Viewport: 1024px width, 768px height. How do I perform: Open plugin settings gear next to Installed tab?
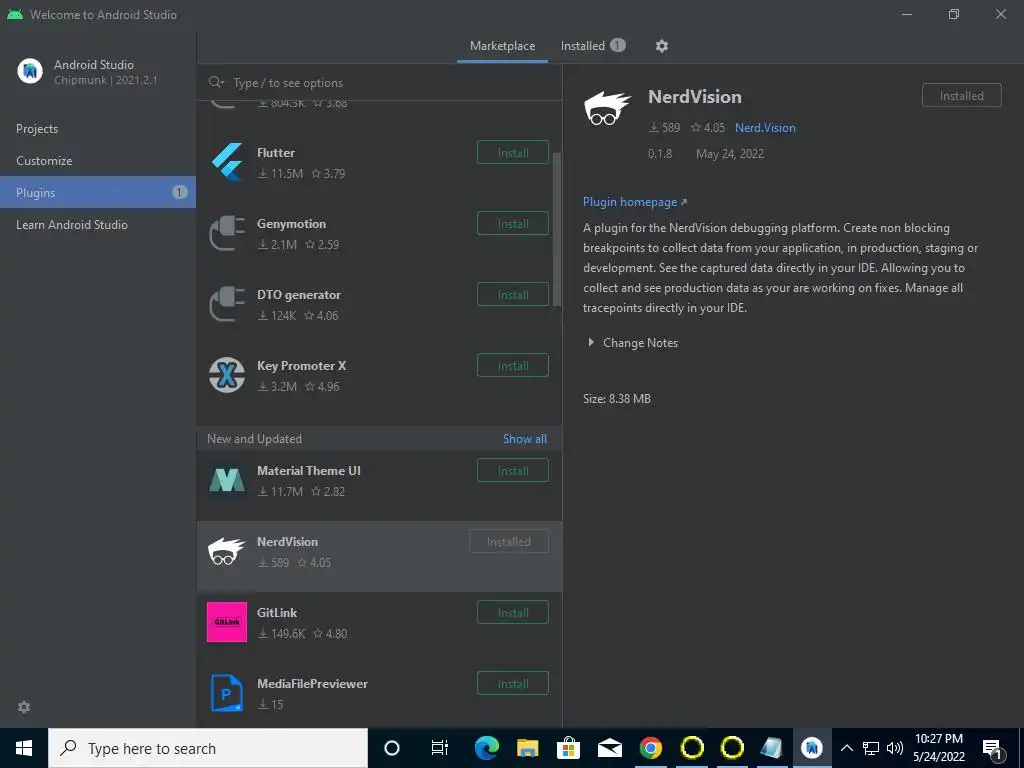(662, 46)
